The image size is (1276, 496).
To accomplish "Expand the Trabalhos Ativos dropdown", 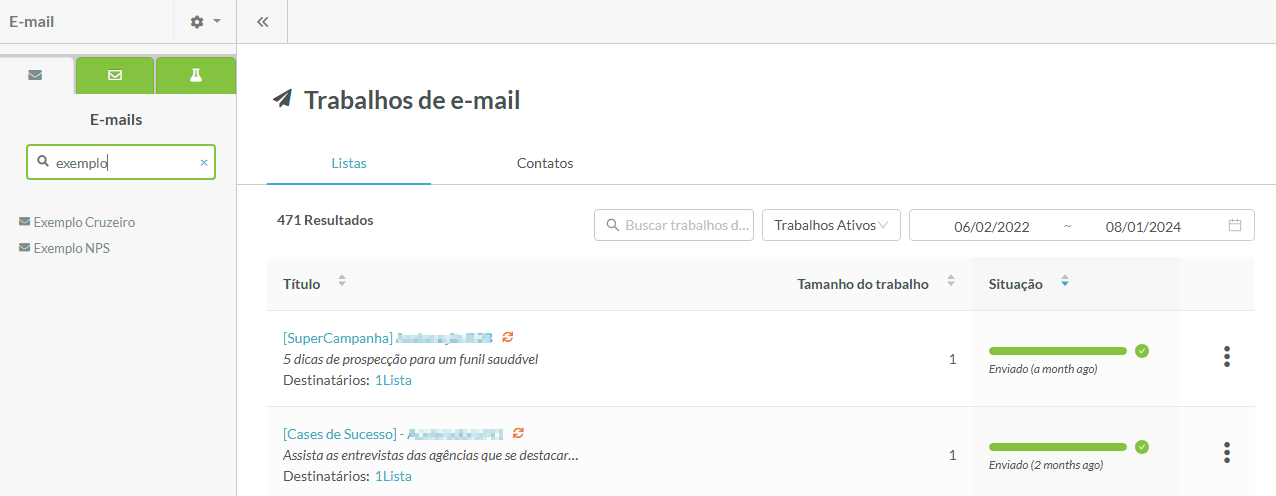I will tap(831, 226).
